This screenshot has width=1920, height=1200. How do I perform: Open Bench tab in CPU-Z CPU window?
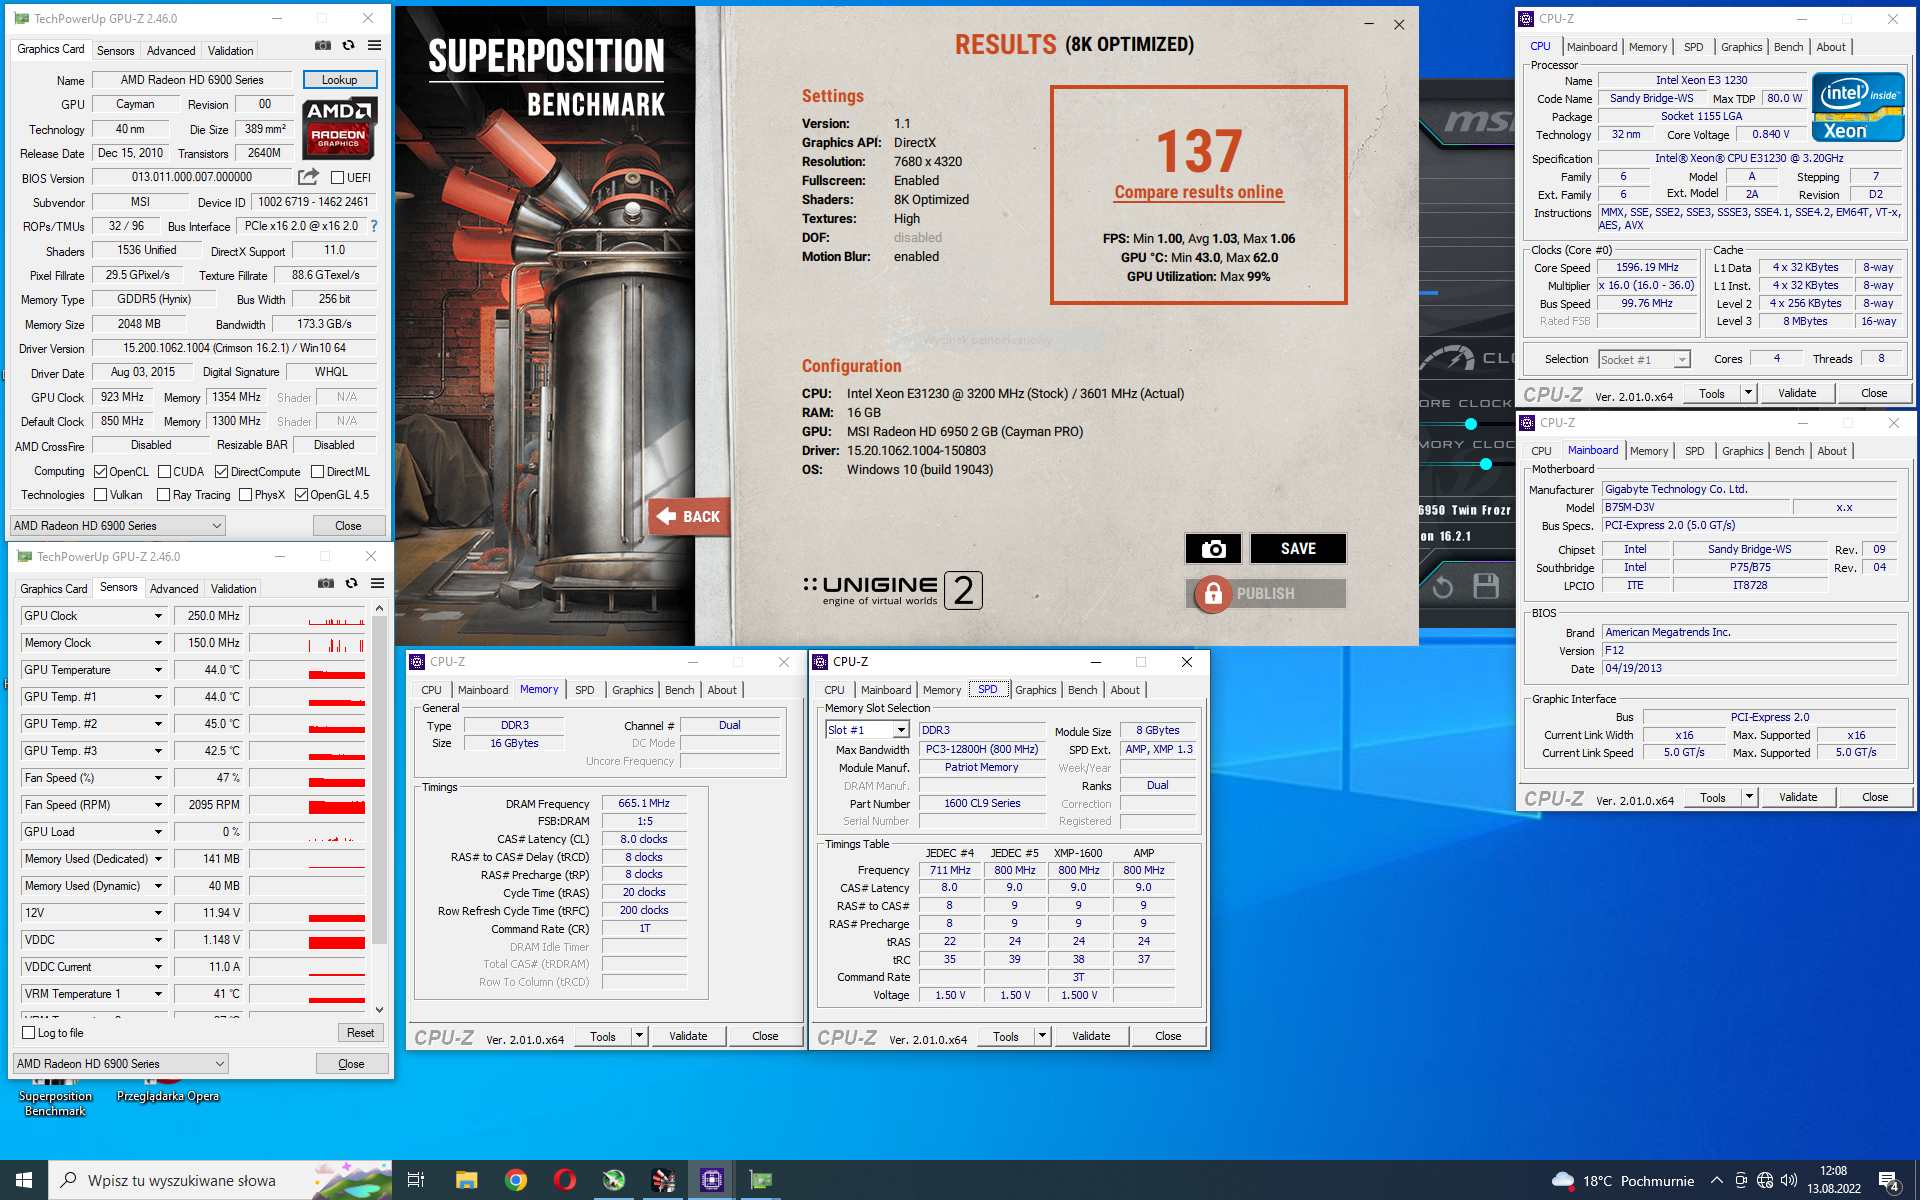pyautogui.click(x=1788, y=47)
